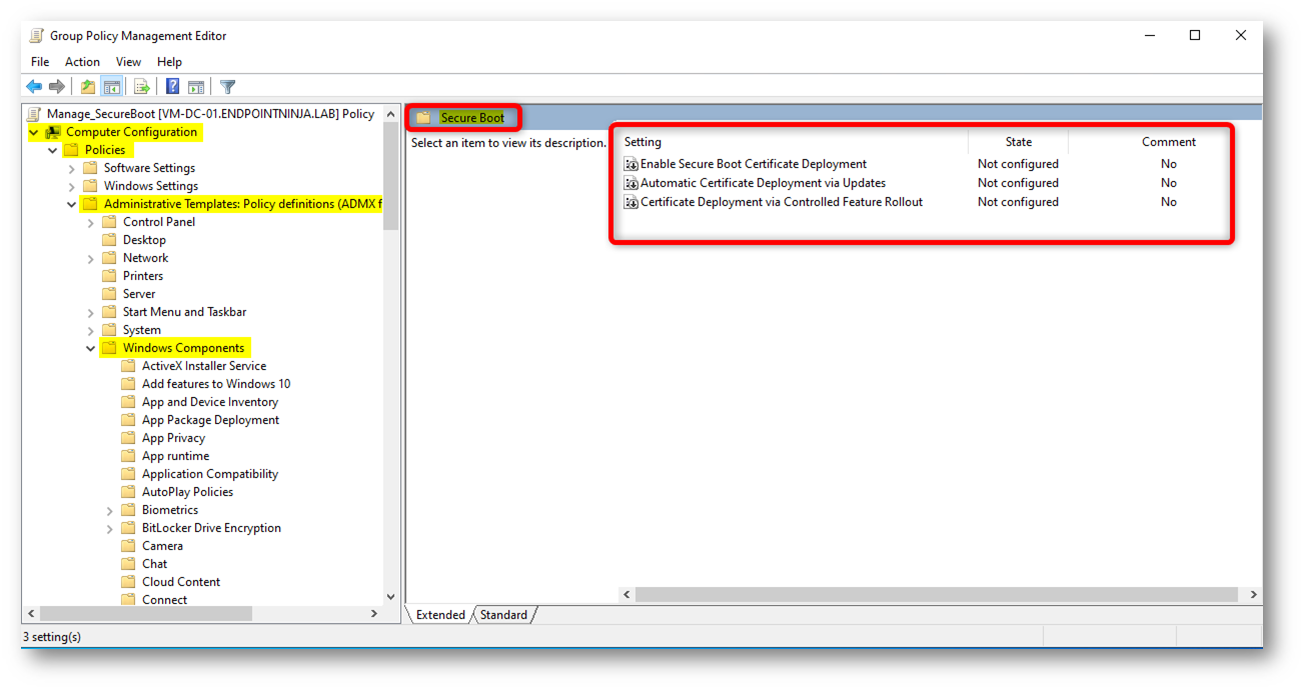Screen dimensions: 1305x691
Task: Click the Windows Settings folder icon
Action: coord(90,186)
